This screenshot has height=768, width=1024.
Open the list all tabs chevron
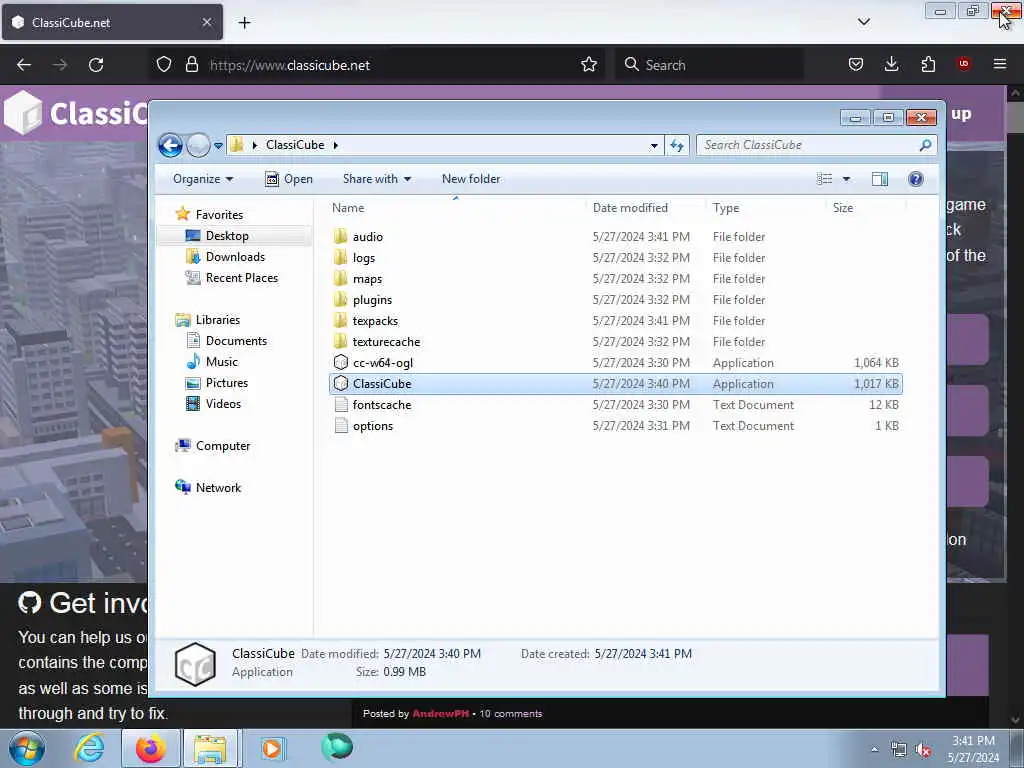tap(863, 22)
